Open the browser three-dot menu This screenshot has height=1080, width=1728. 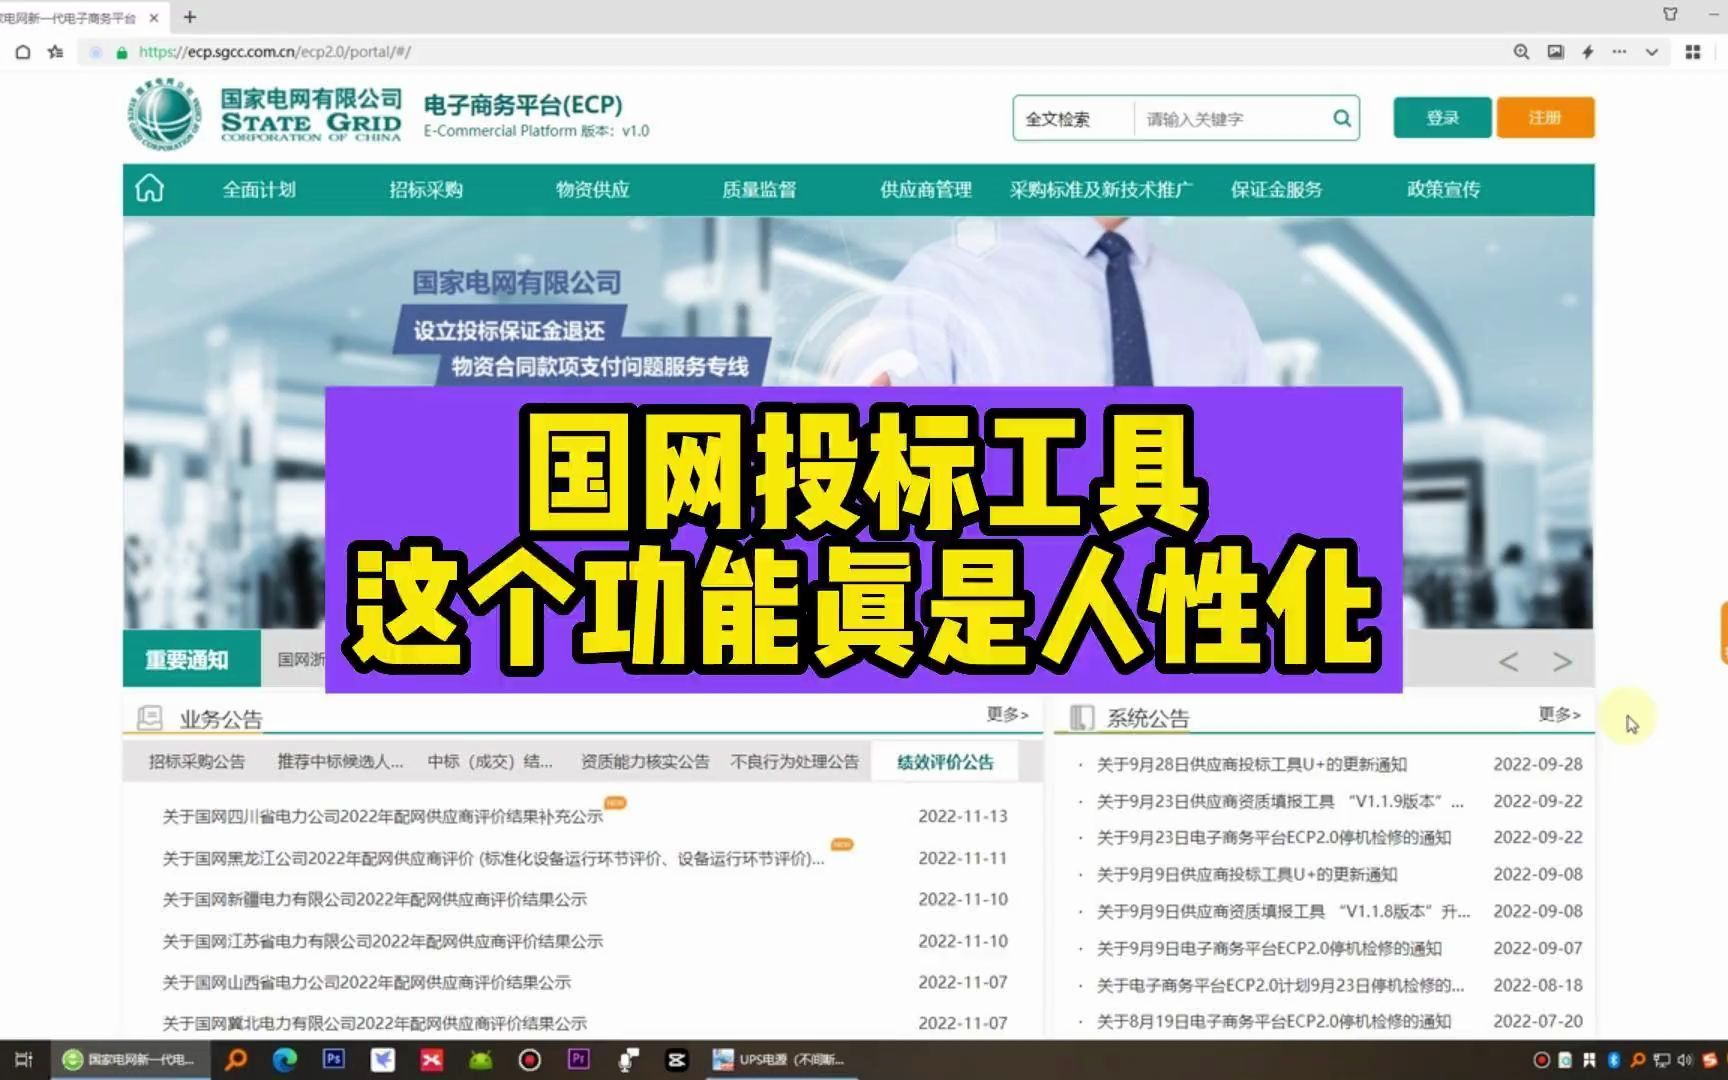[1620, 51]
